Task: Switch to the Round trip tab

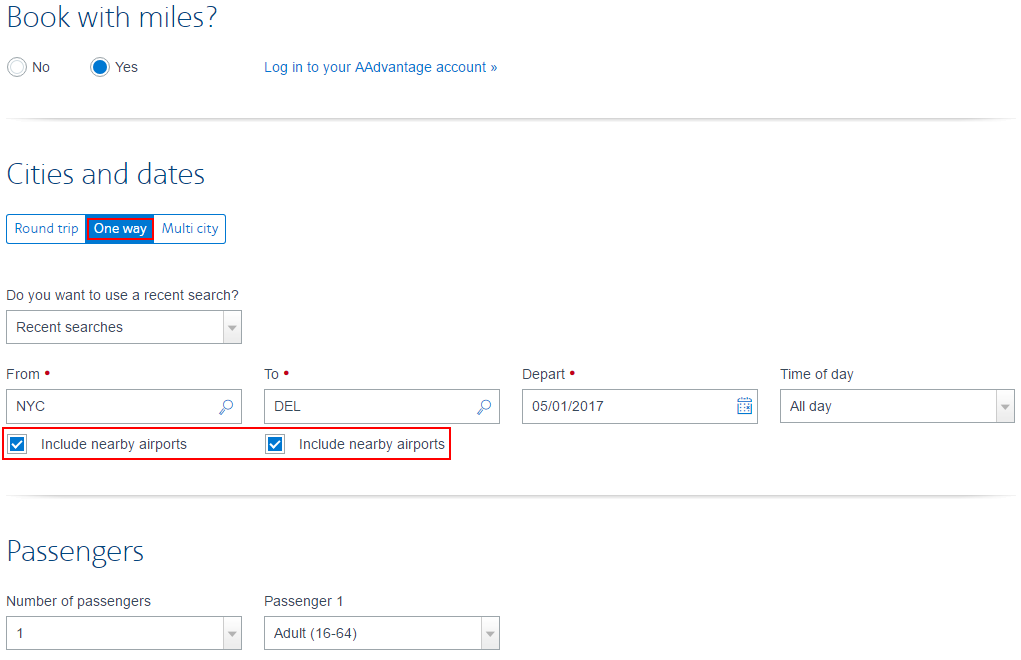Action: pyautogui.click(x=46, y=228)
